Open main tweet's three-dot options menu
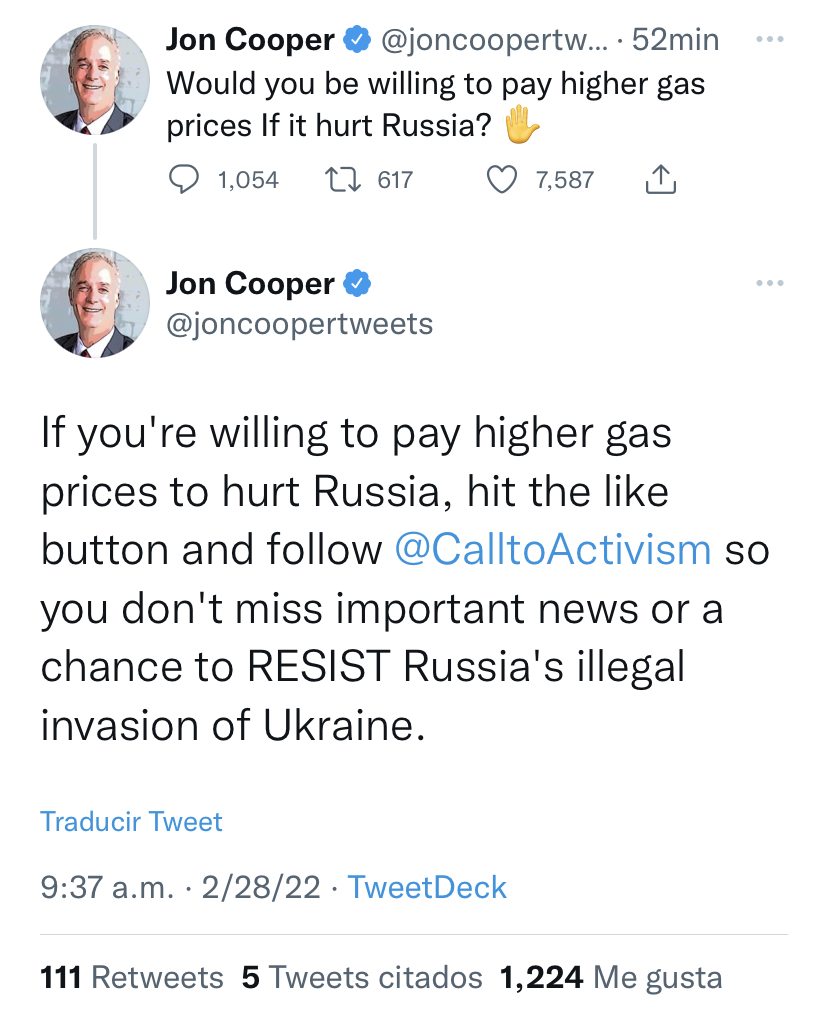This screenshot has height=1015, width=828. tap(769, 284)
